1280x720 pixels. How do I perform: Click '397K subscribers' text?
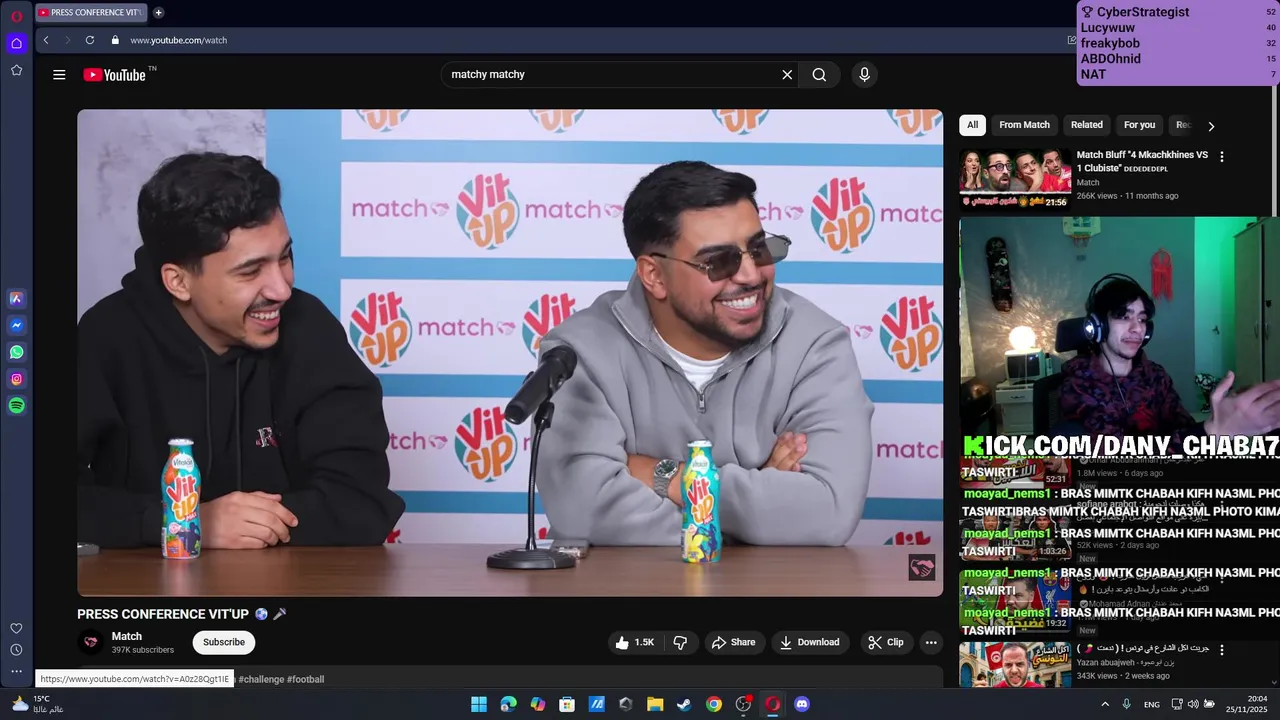143,650
